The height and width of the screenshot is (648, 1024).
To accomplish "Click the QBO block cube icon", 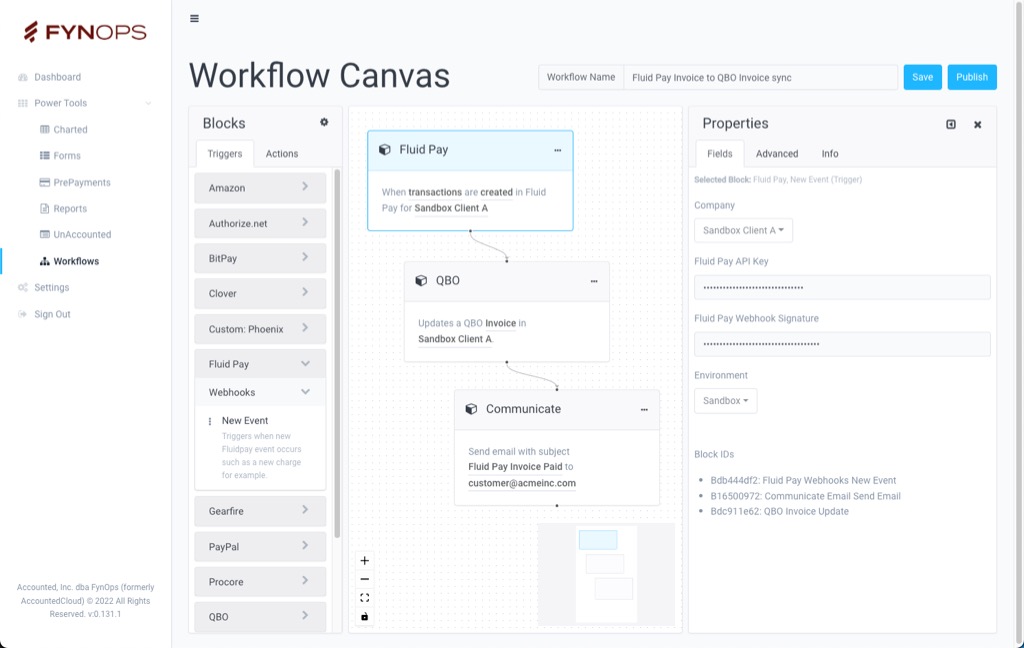I will click(x=421, y=280).
